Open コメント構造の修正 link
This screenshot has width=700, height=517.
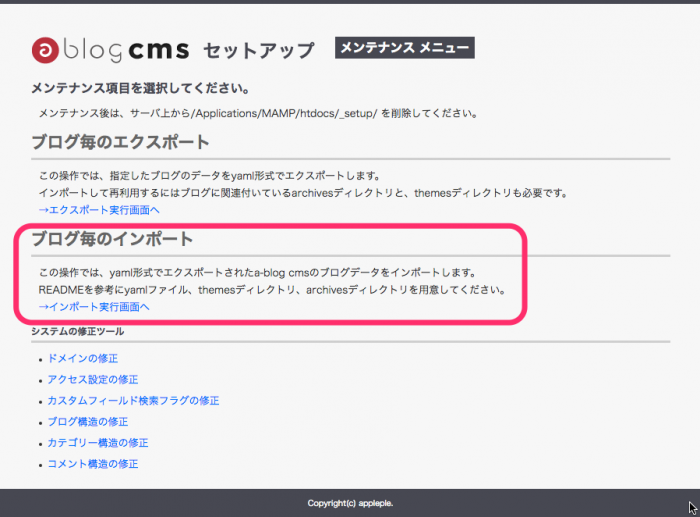[93, 463]
